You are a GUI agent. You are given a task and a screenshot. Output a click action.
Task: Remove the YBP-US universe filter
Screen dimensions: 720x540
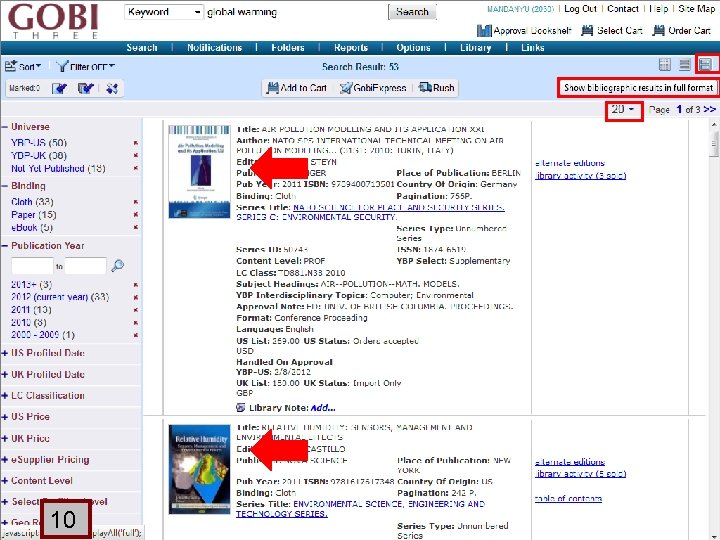136,143
